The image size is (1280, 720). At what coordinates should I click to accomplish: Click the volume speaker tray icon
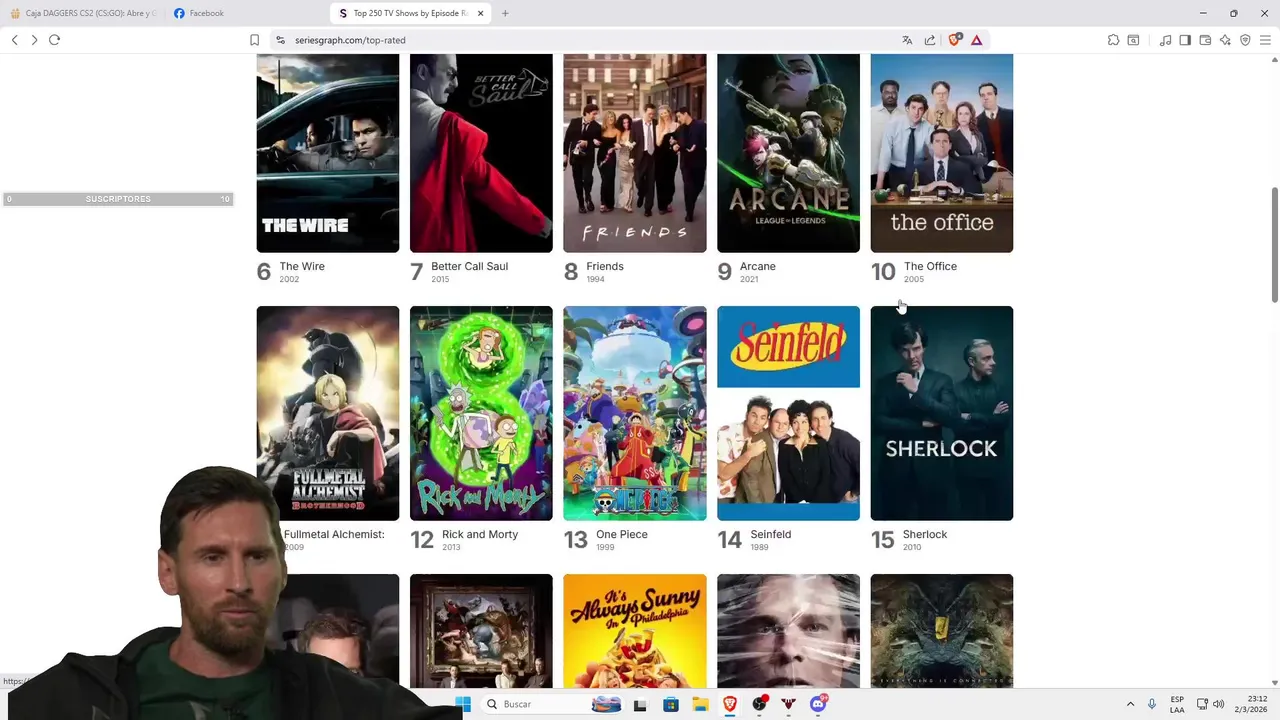1218,704
